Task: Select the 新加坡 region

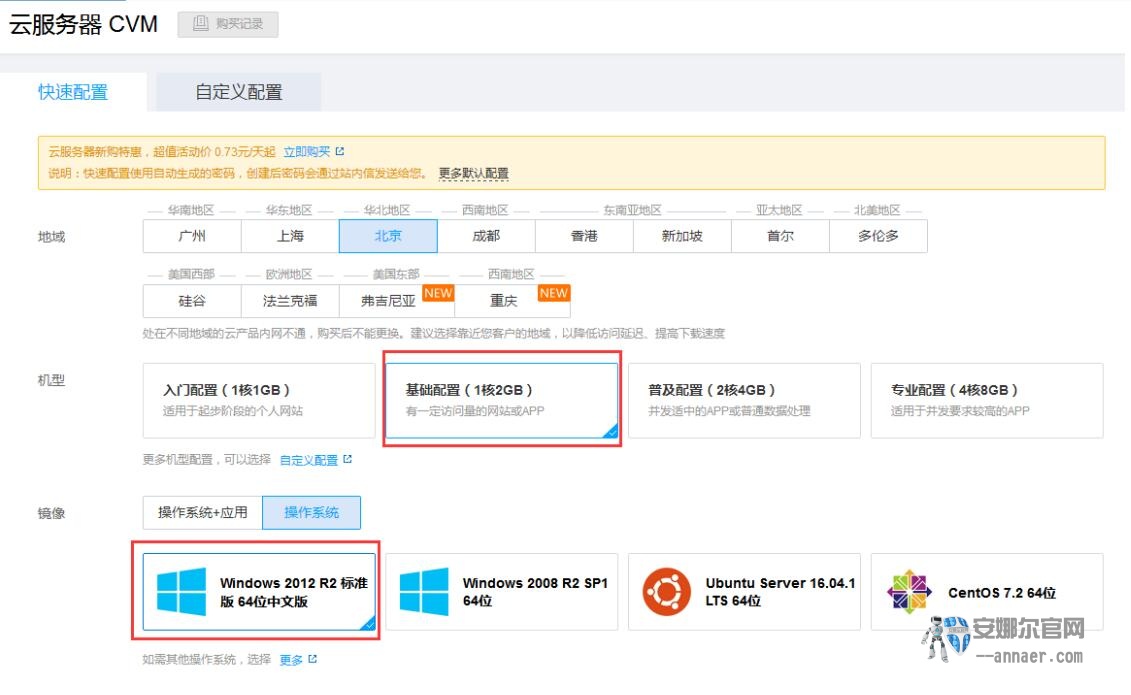Action: [682, 236]
